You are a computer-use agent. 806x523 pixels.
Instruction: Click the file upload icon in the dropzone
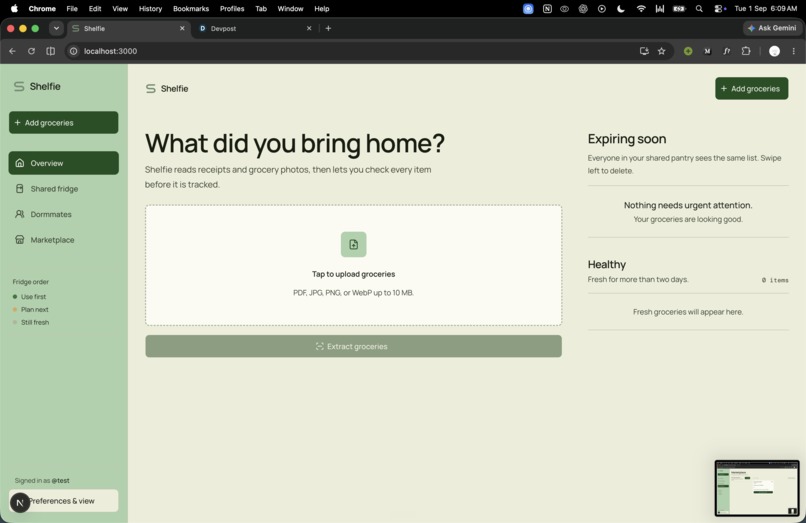pyautogui.click(x=354, y=244)
